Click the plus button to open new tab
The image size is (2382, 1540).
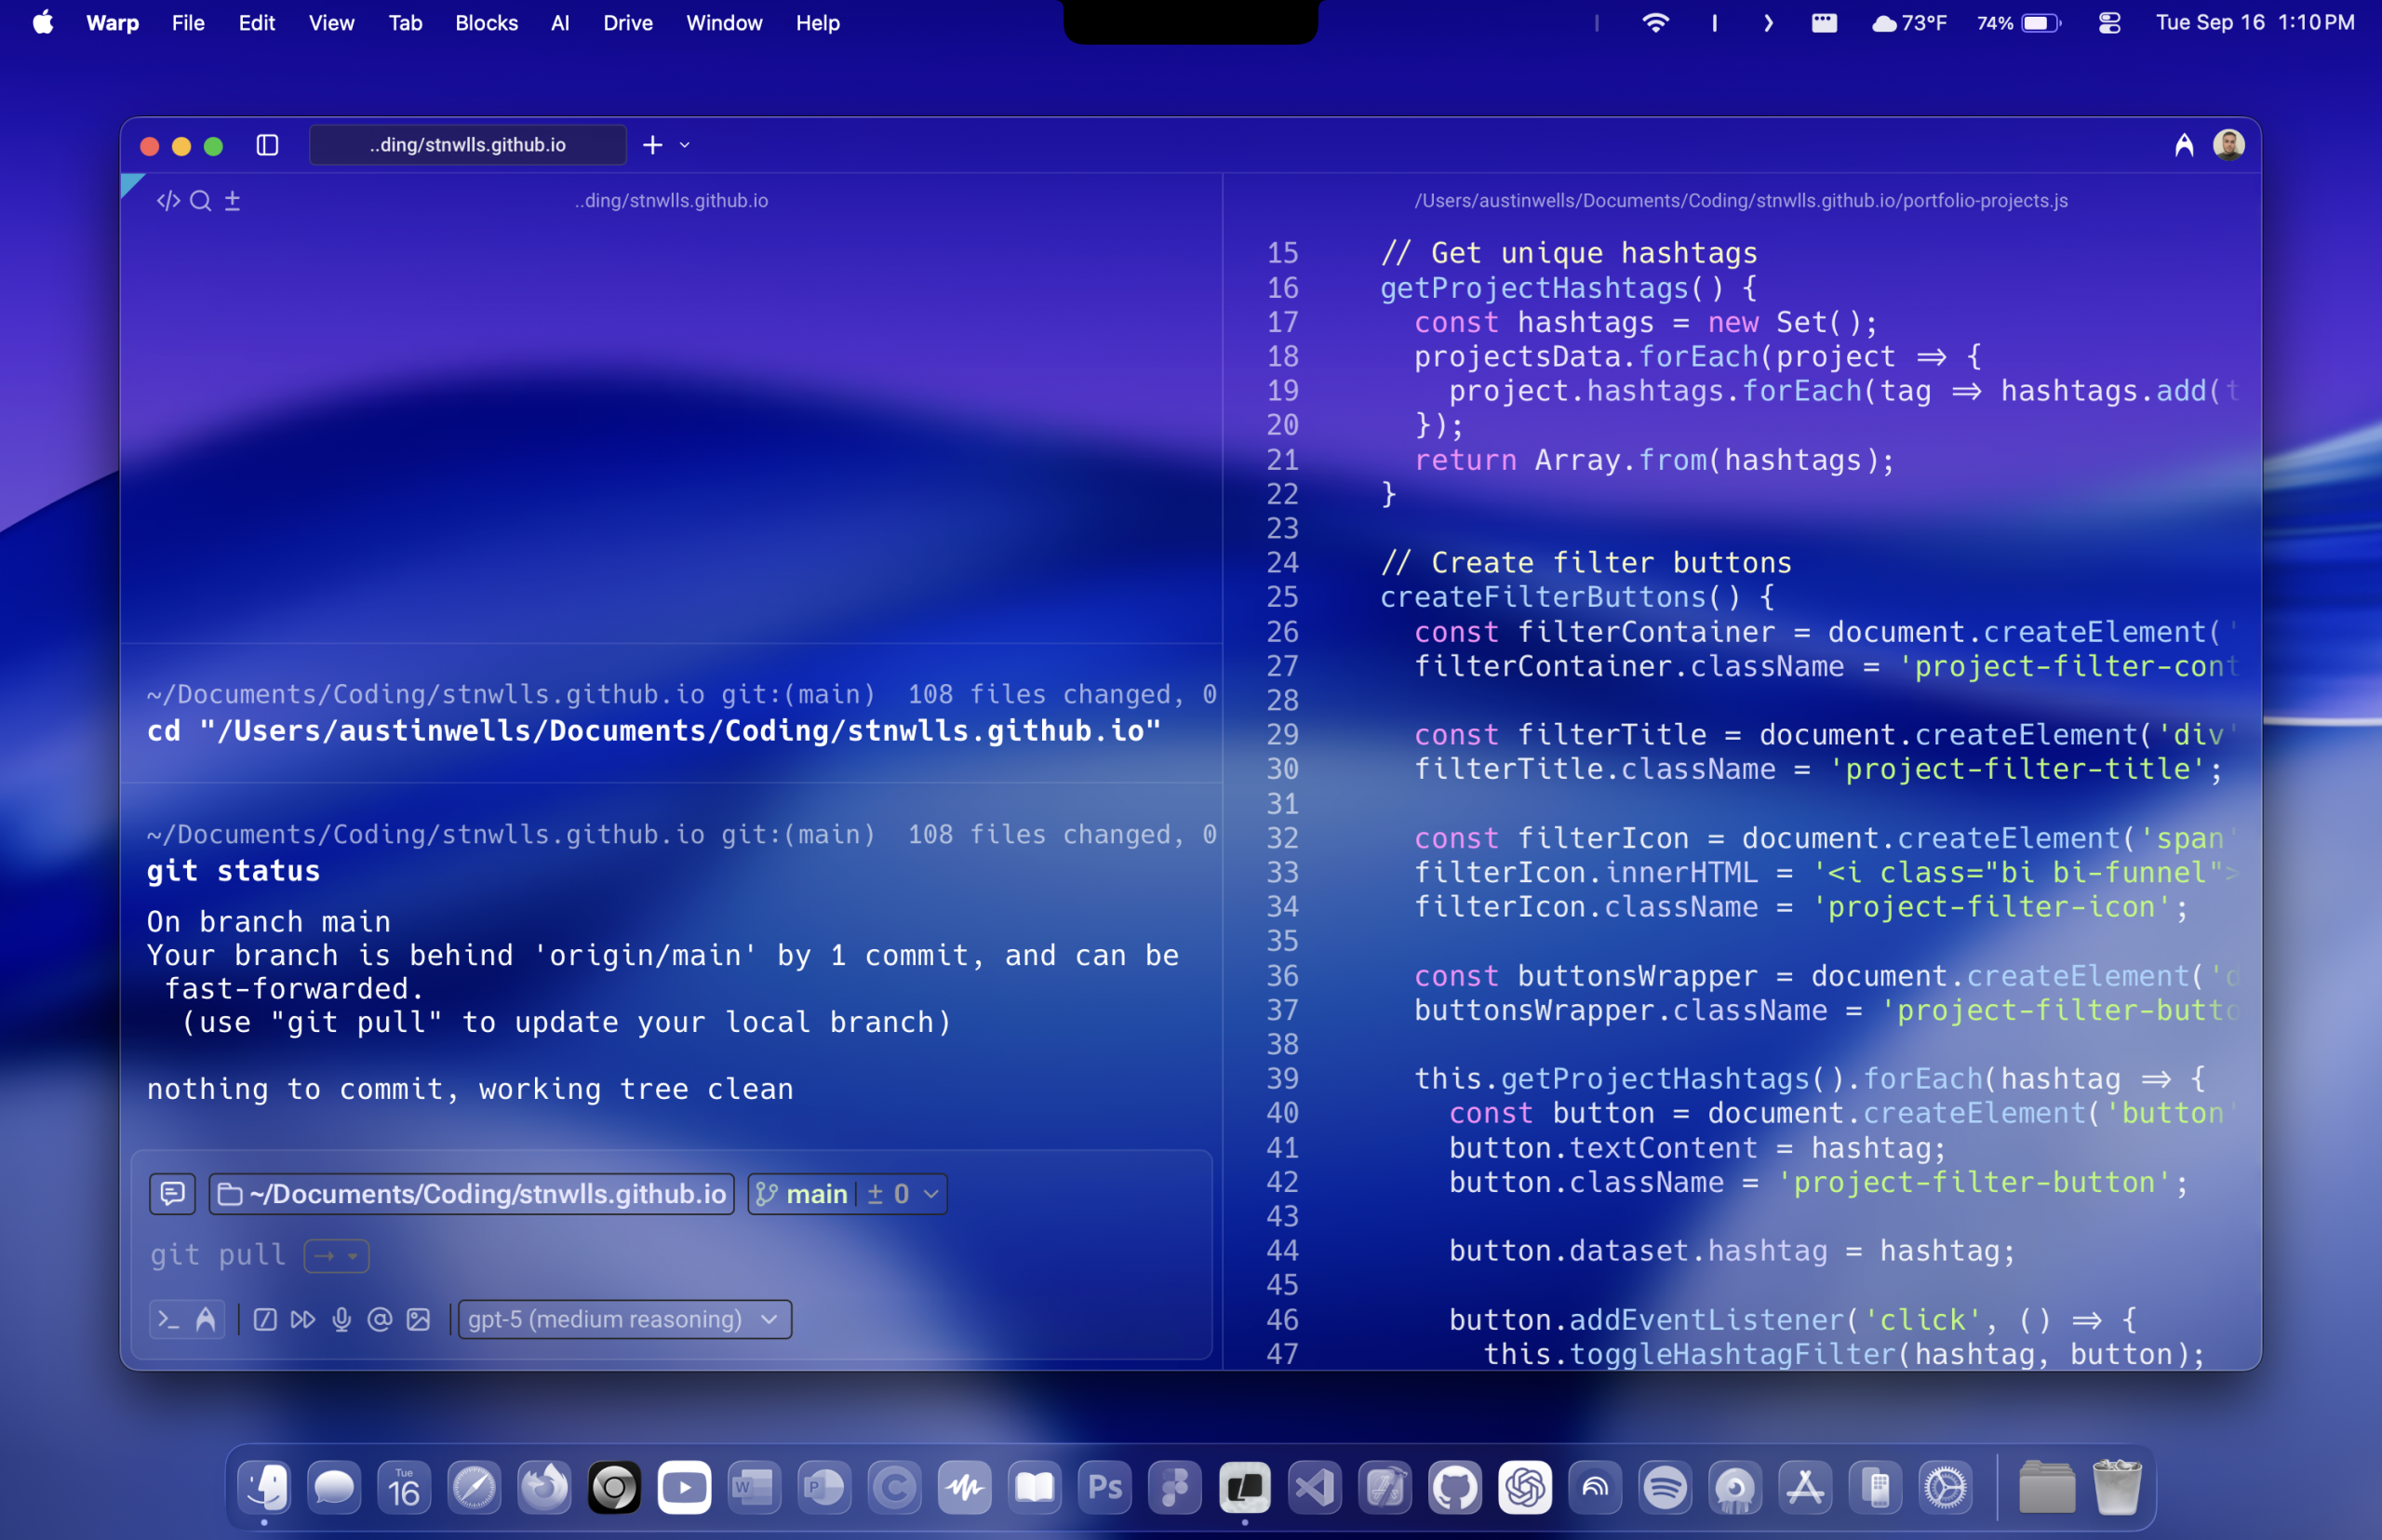pos(653,145)
